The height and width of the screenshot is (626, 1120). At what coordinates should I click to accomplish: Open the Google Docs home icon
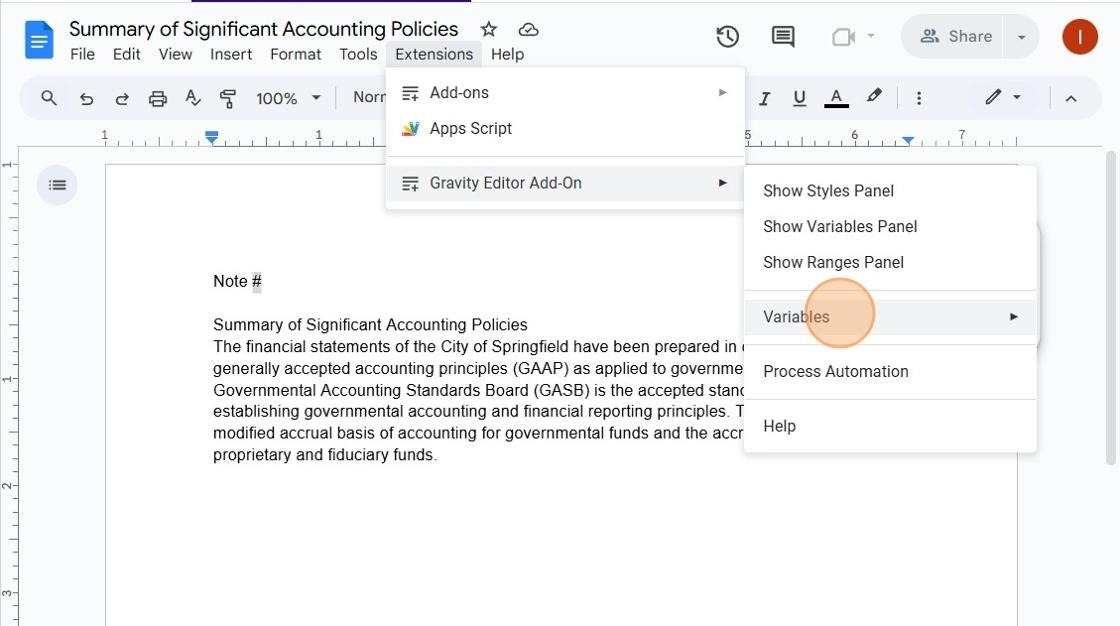point(39,39)
